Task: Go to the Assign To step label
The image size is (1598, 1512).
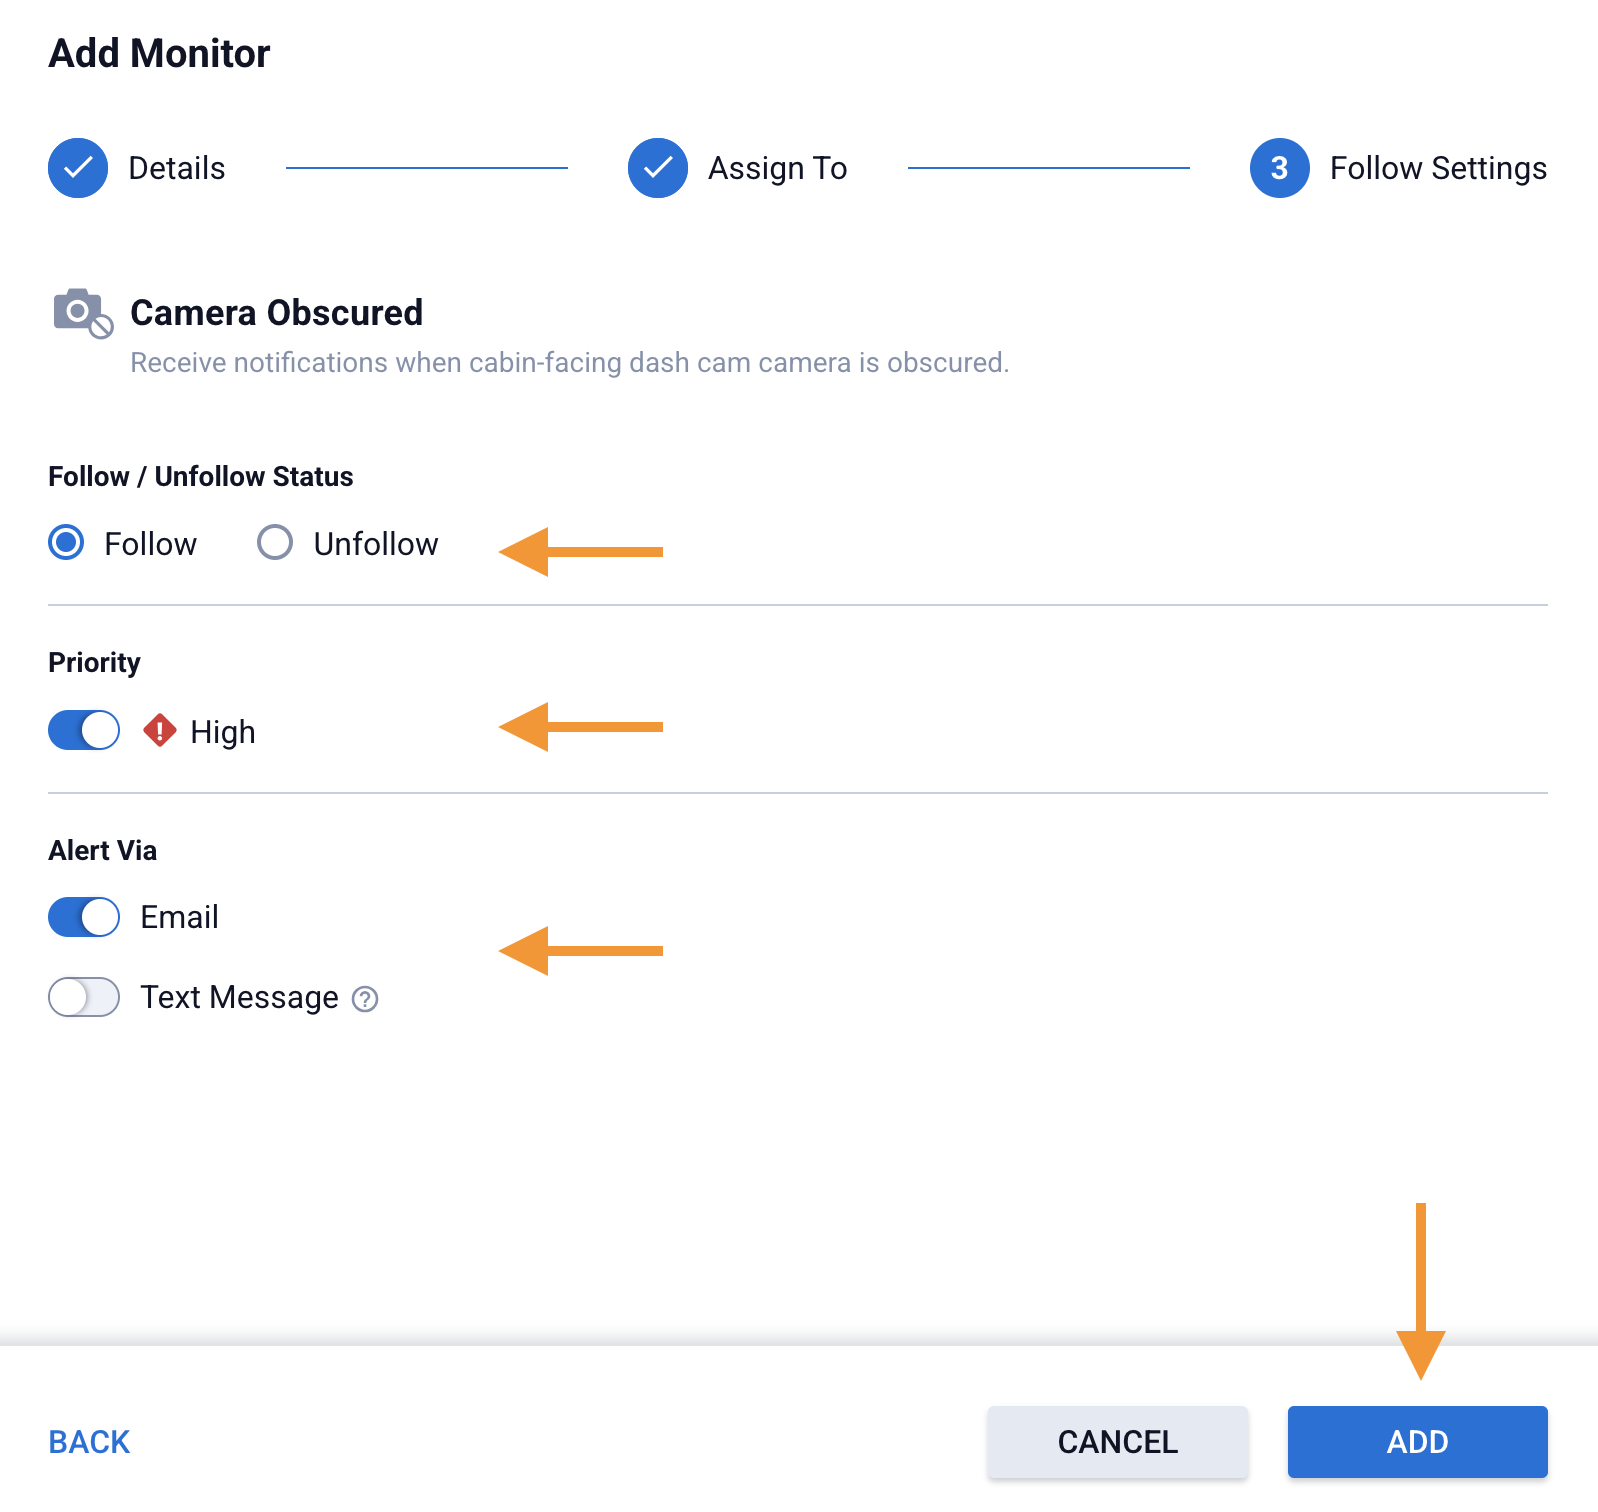Action: click(x=777, y=168)
